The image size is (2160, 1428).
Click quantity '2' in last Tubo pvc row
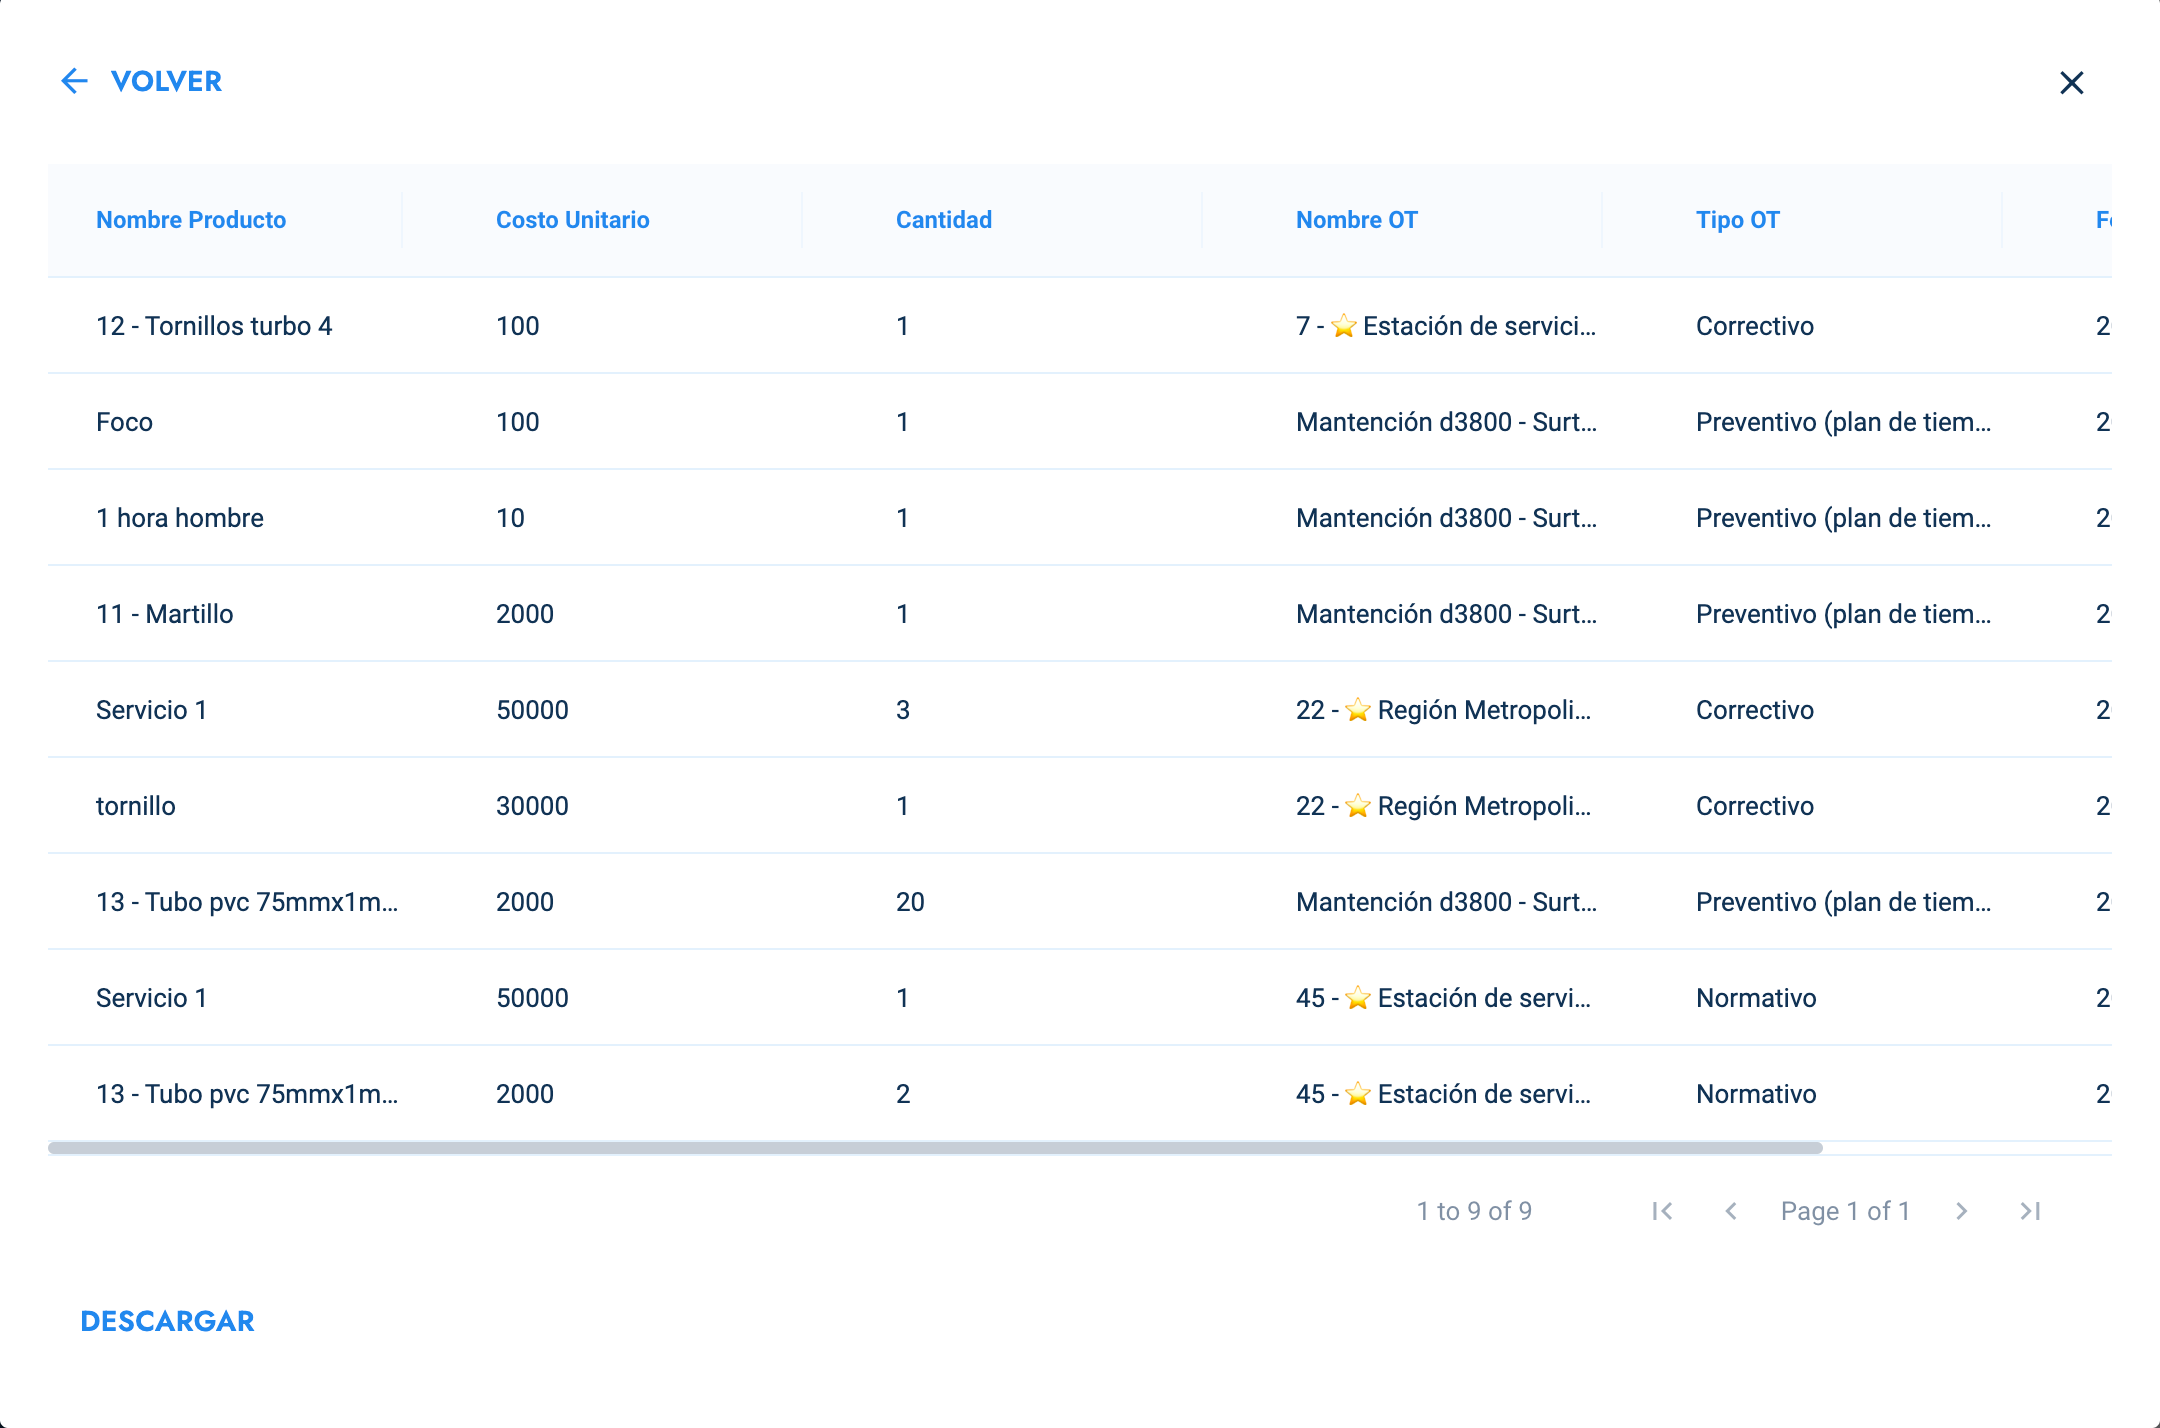903,1094
